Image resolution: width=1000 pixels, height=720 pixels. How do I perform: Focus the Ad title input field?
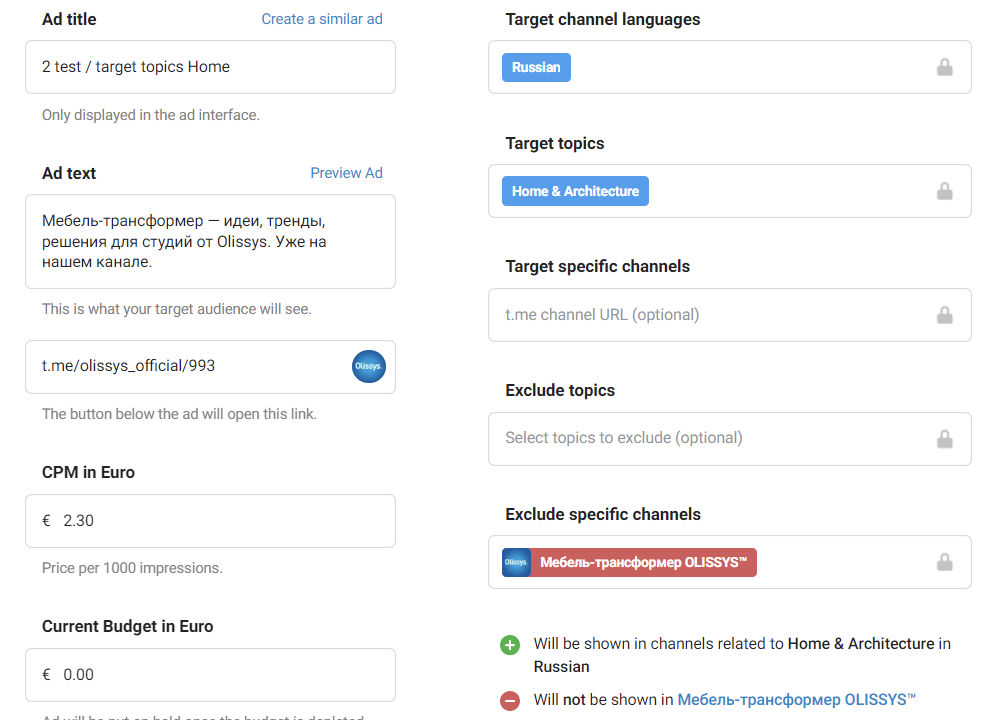tap(210, 67)
